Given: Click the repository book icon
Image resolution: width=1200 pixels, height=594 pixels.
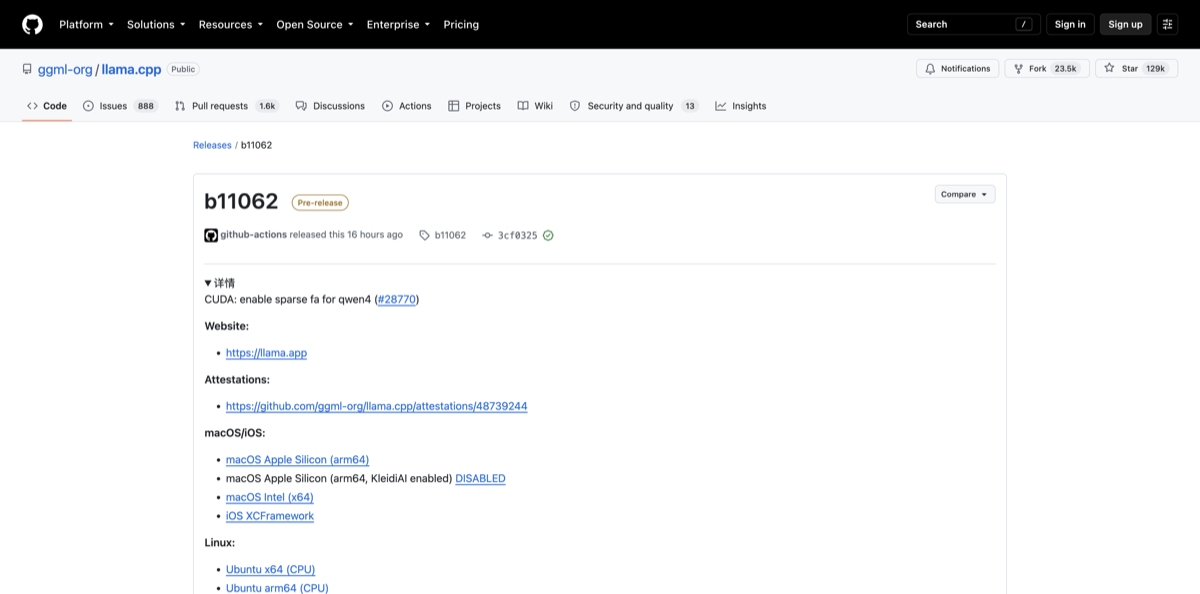Looking at the screenshot, I should [x=27, y=69].
